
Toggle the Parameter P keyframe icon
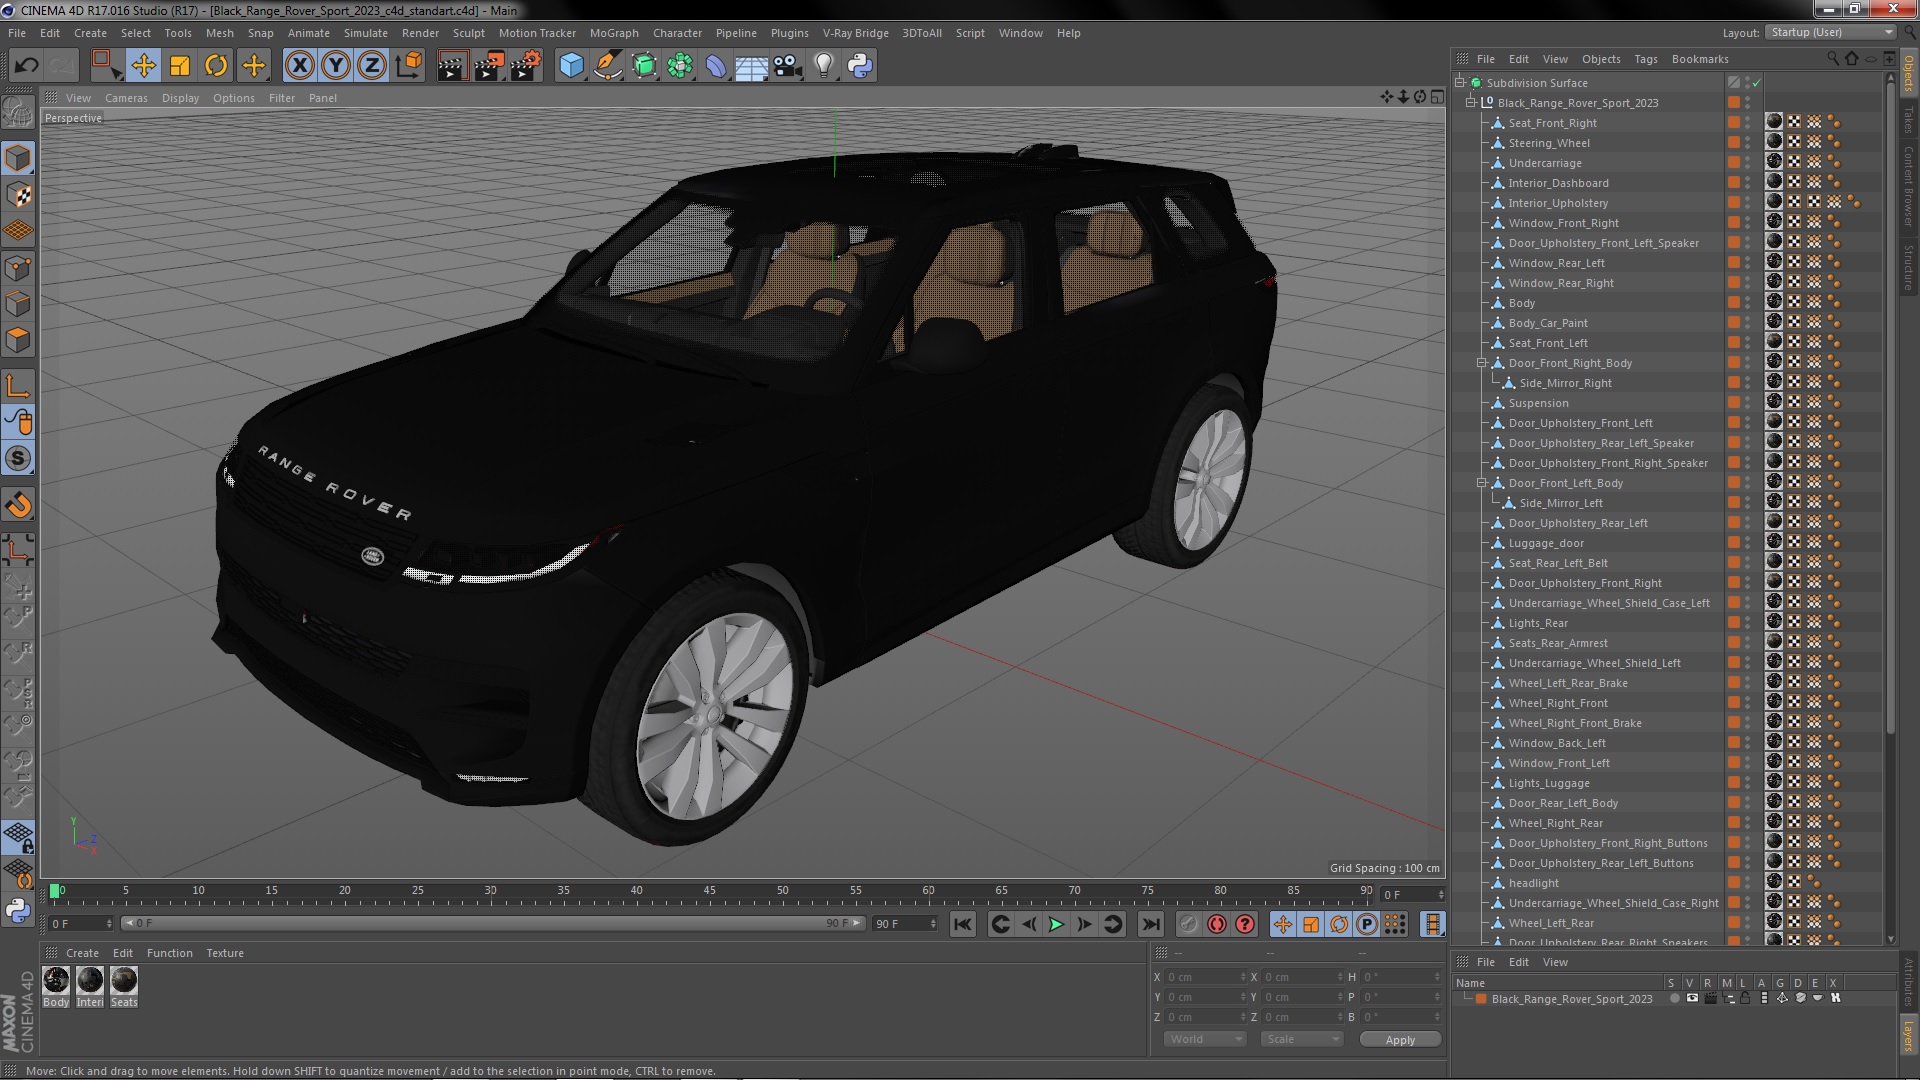(1367, 925)
